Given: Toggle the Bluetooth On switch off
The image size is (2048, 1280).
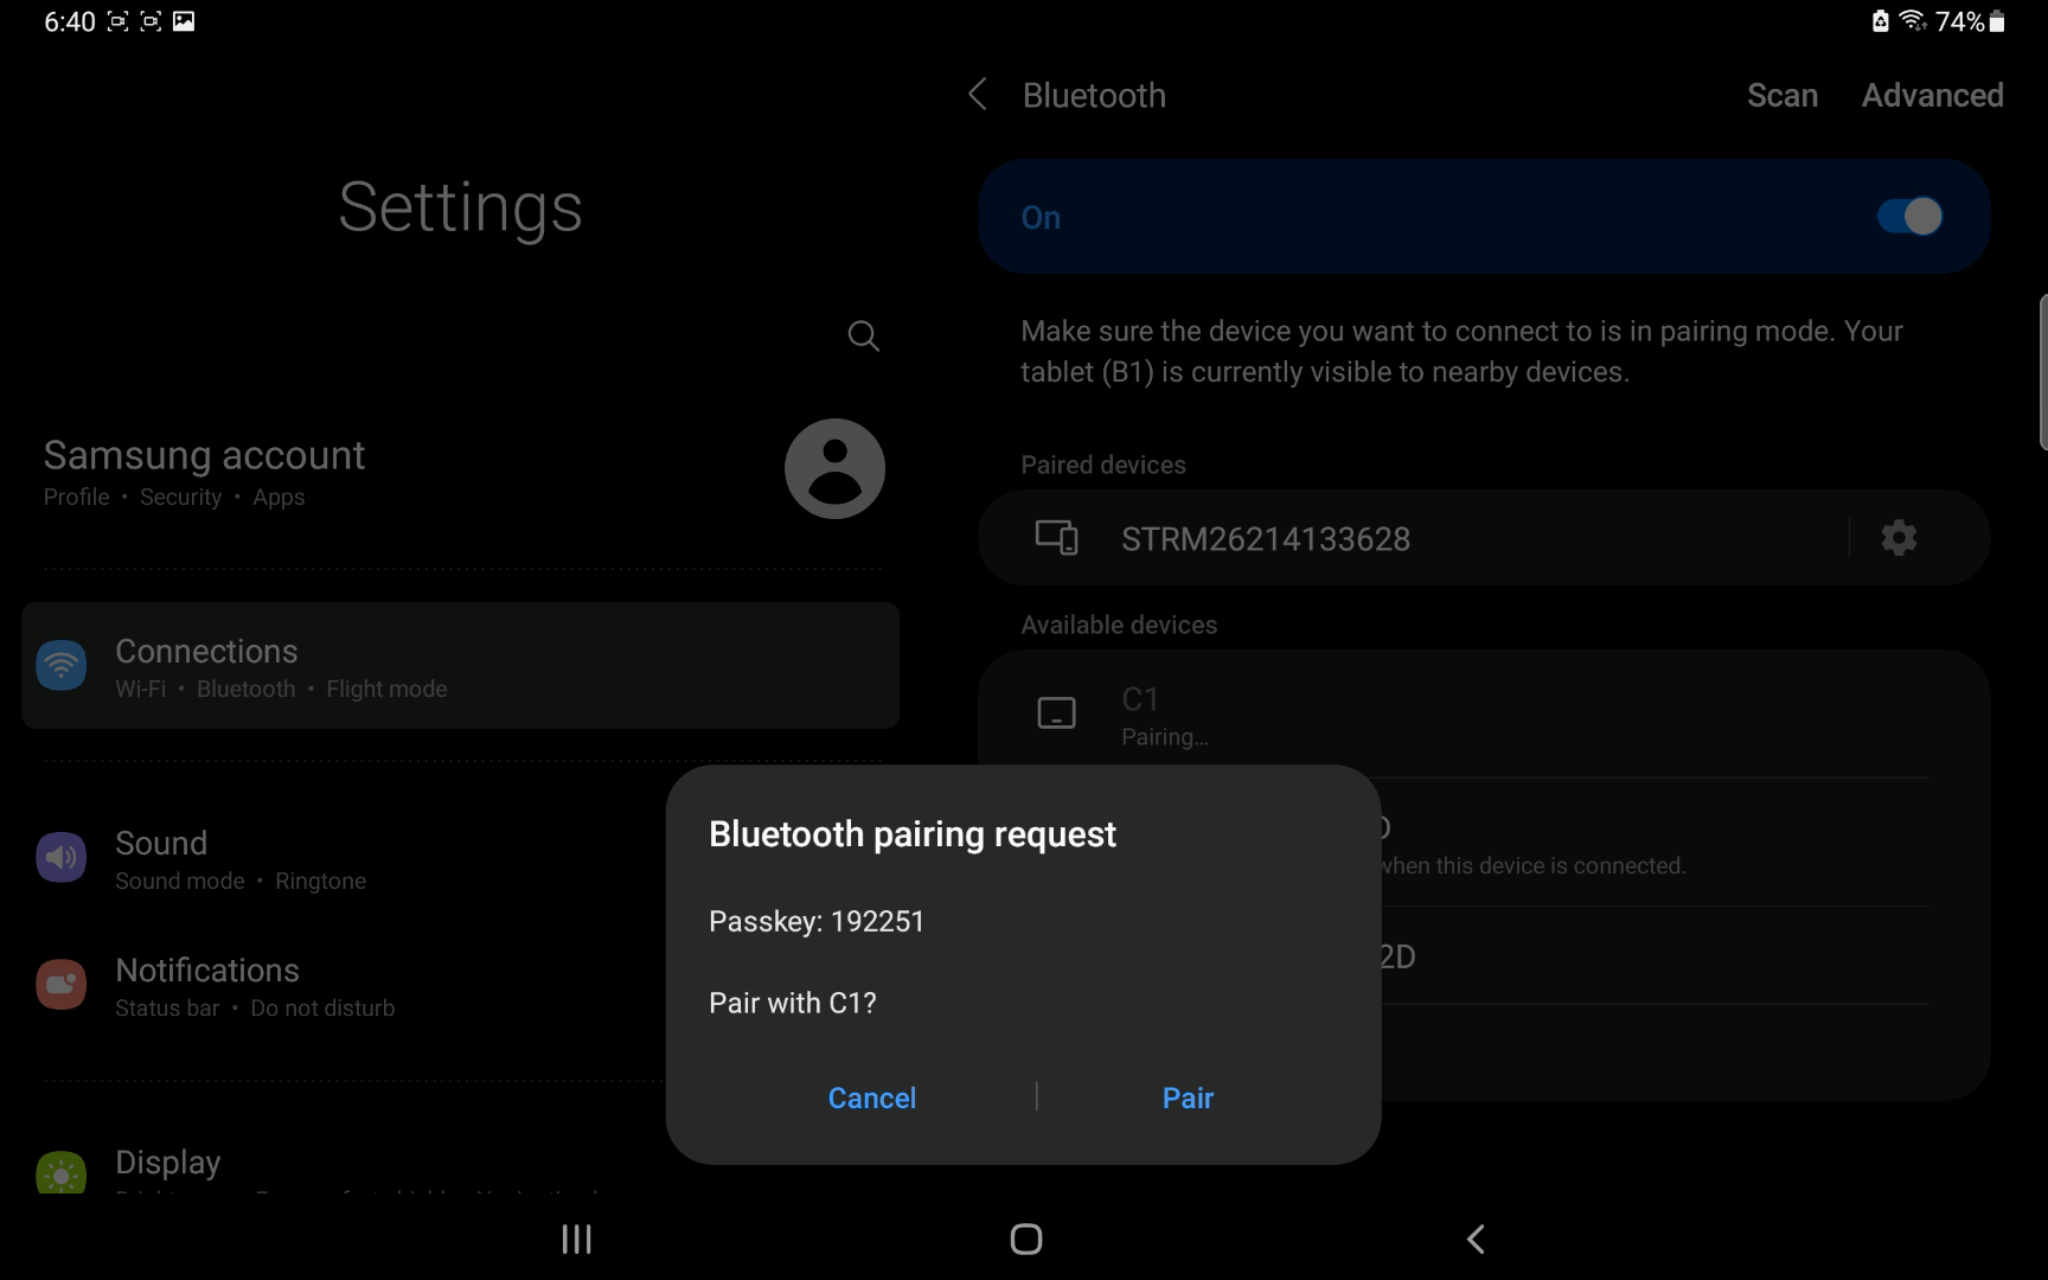Looking at the screenshot, I should pyautogui.click(x=1908, y=217).
